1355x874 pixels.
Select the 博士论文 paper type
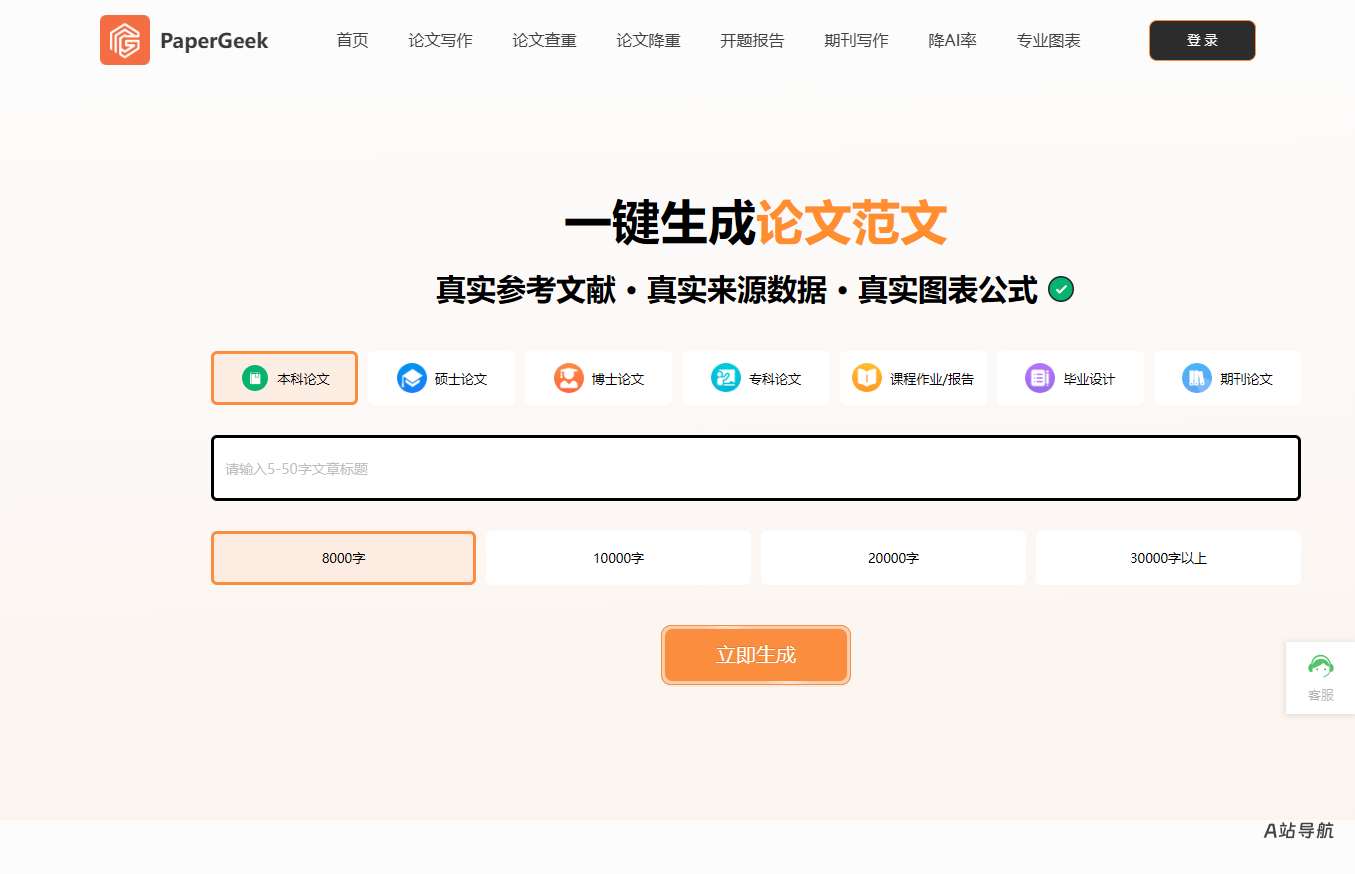tap(598, 378)
